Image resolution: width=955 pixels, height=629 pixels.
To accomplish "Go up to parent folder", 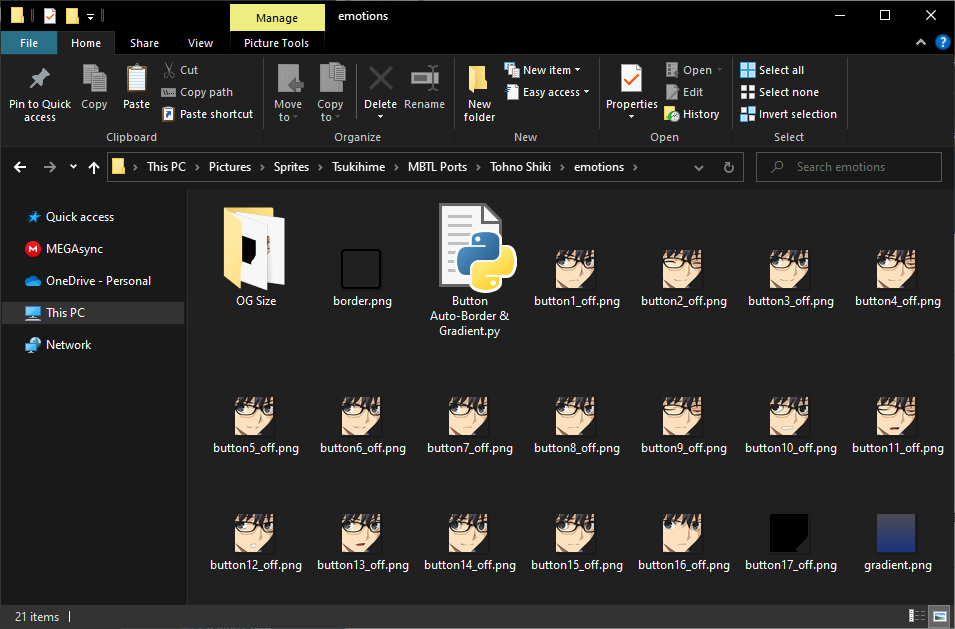I will pos(94,167).
